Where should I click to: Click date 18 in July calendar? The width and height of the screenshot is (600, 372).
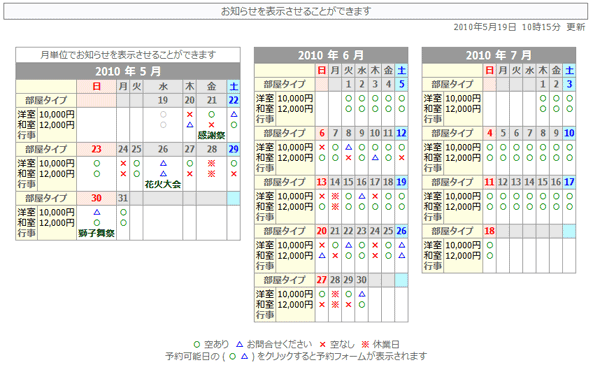click(490, 231)
